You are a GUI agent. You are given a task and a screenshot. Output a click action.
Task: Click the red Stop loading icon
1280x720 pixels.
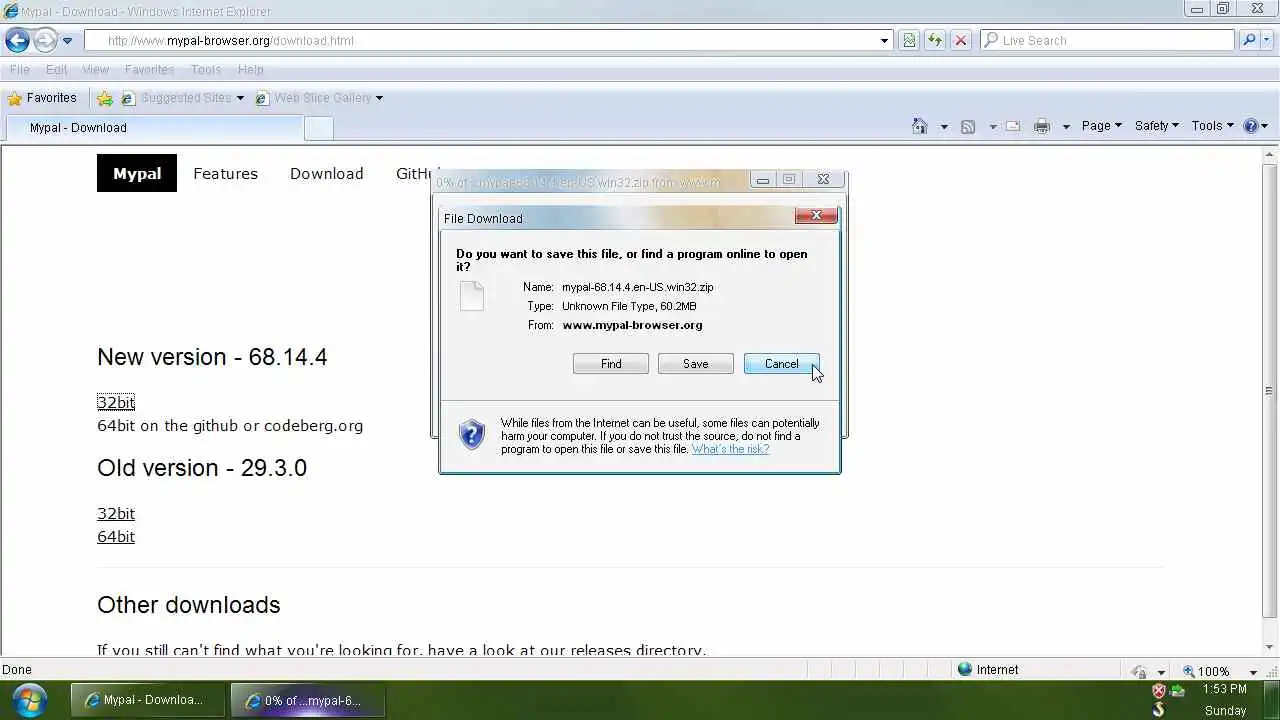[x=961, y=41]
